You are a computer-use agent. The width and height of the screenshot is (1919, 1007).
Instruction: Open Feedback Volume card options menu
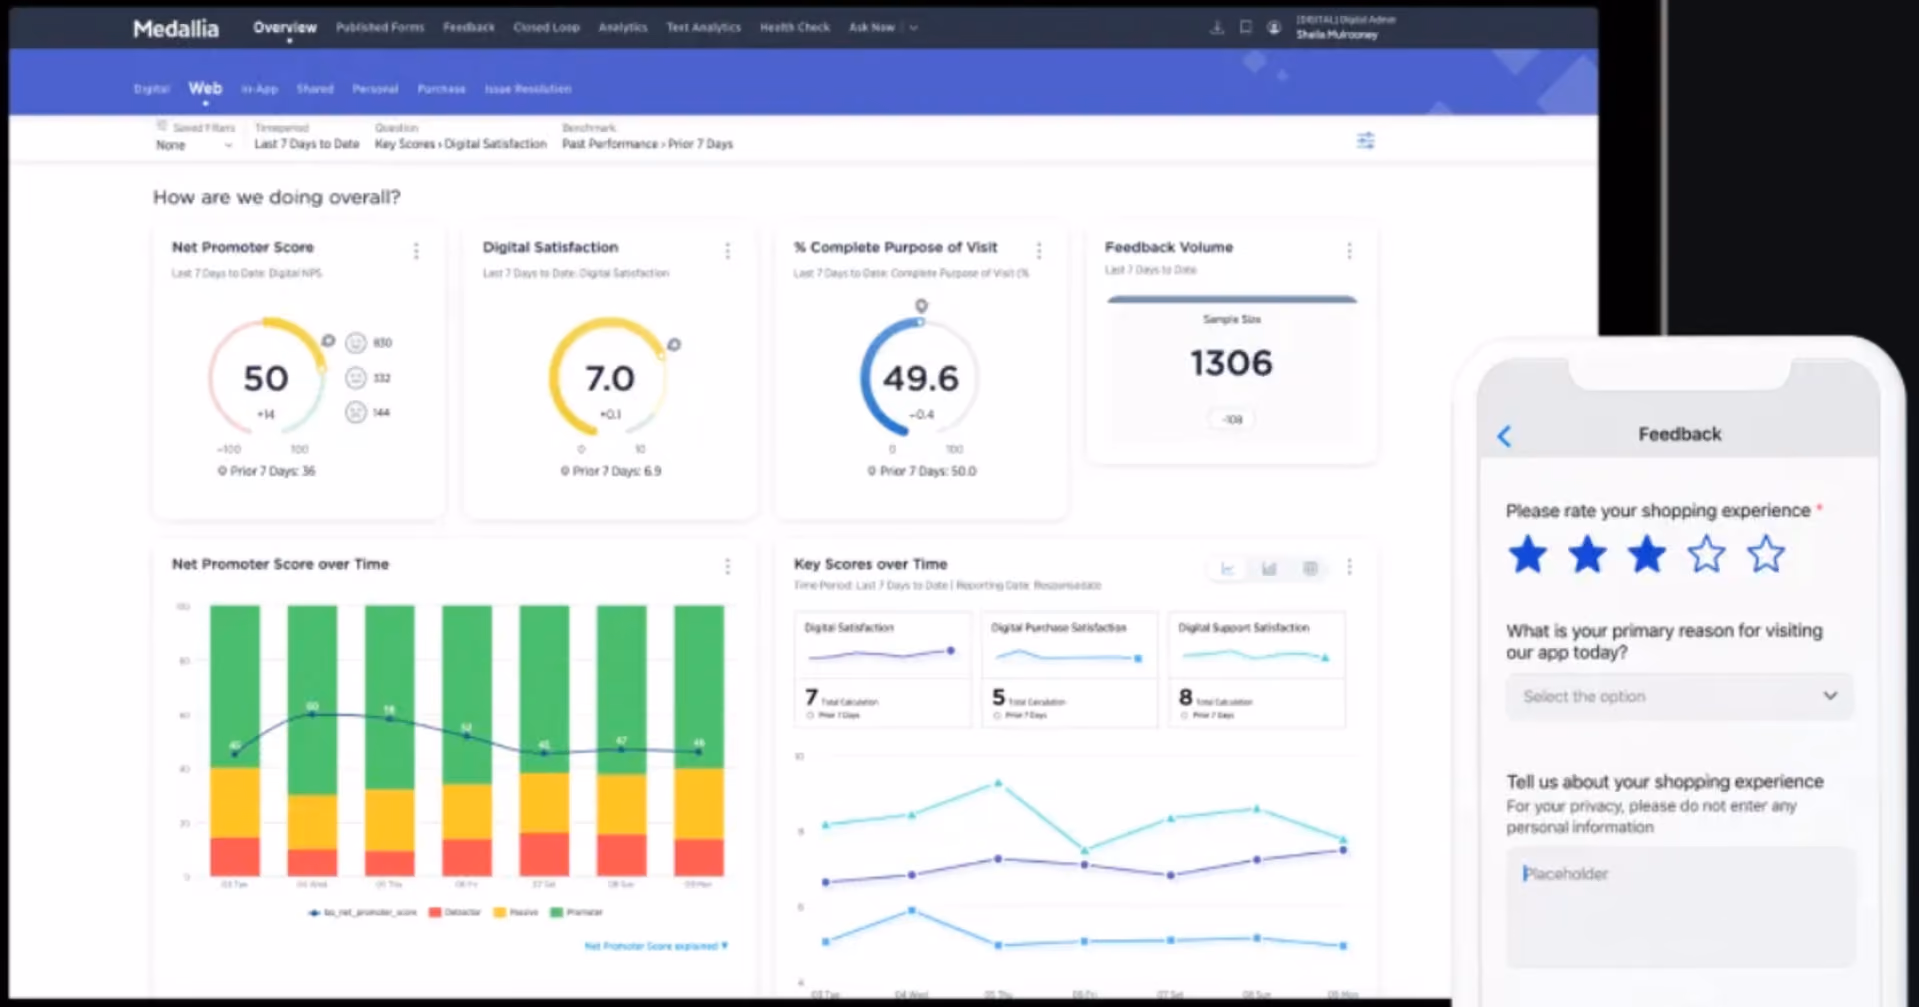(1349, 251)
